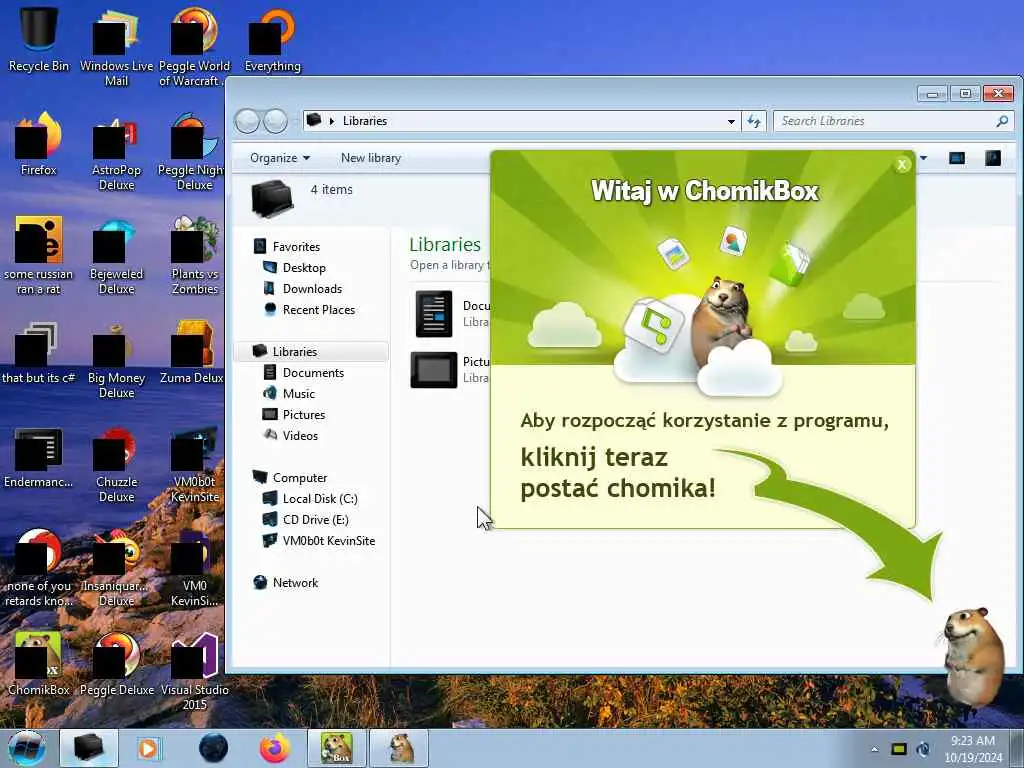Click the Explorer back arrow button
The image size is (1024, 768).
click(248, 121)
